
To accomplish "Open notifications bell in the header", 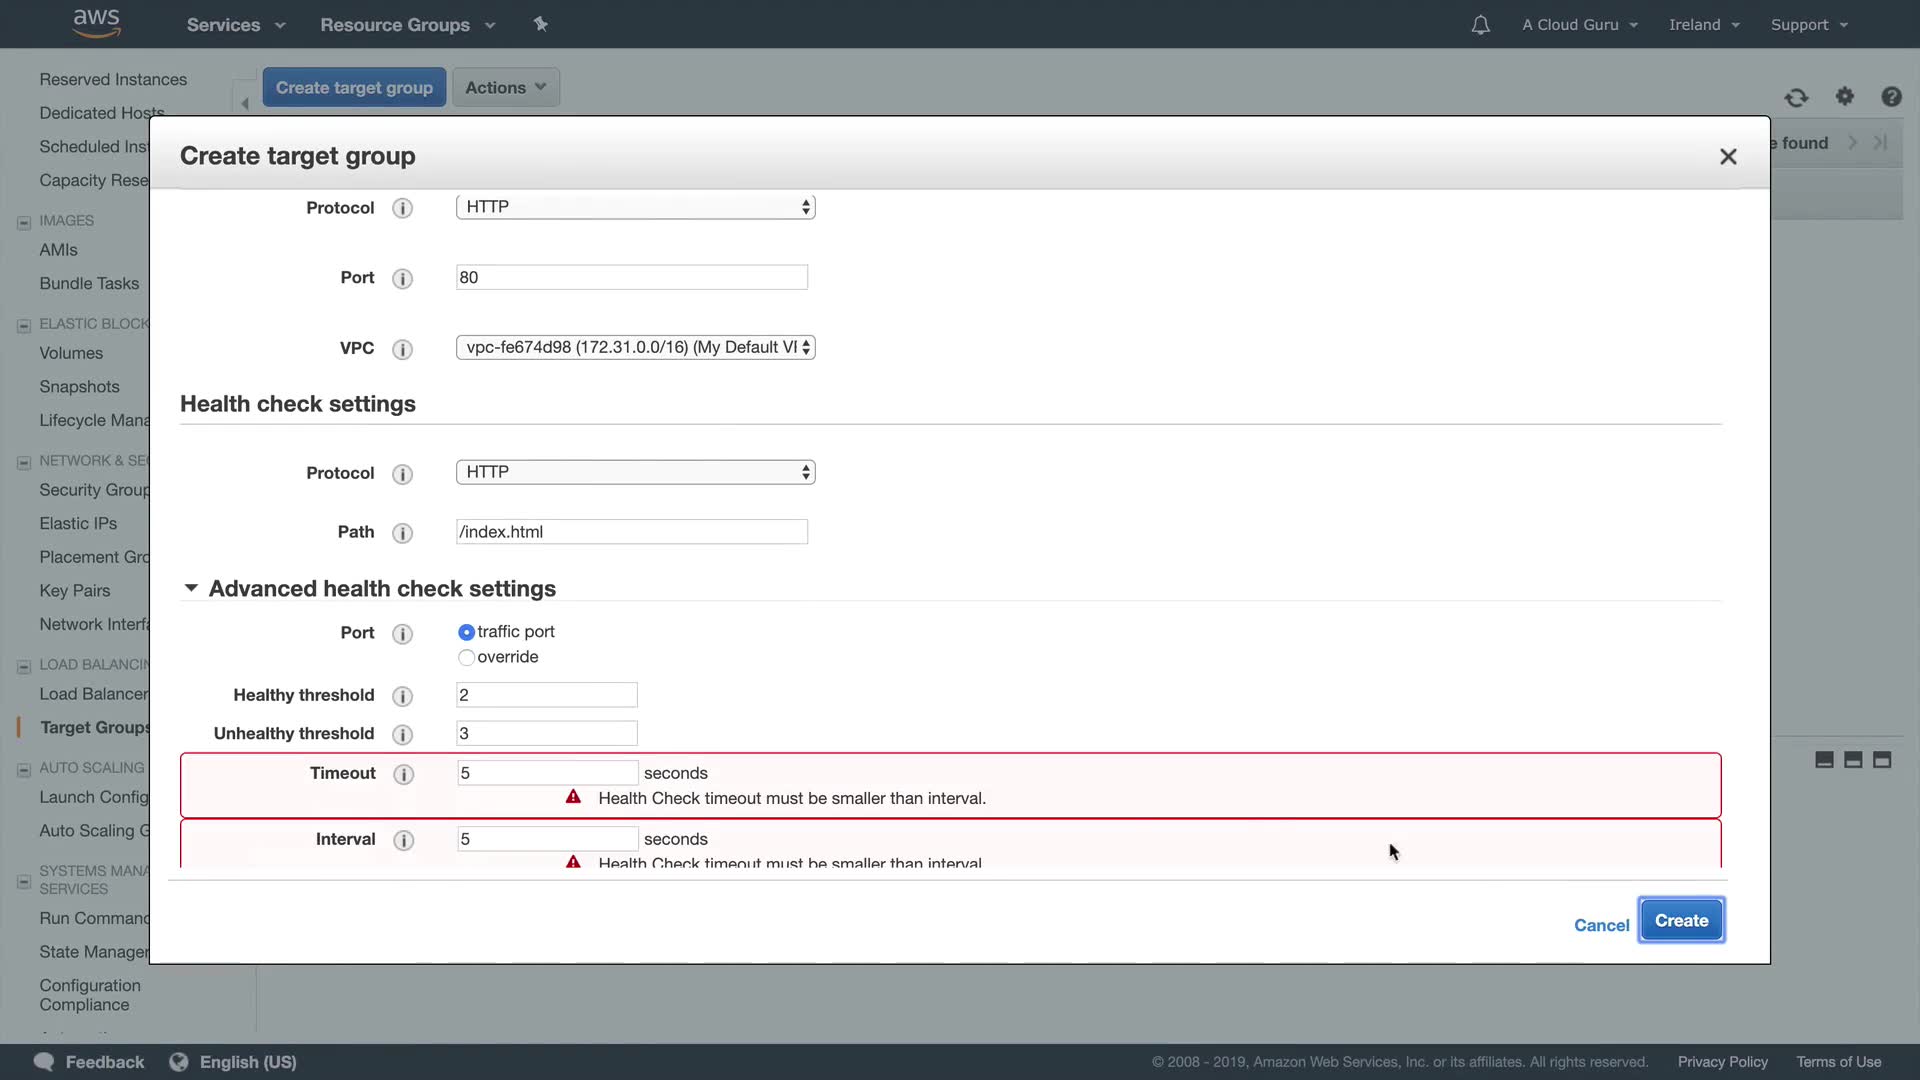I will point(1480,25).
